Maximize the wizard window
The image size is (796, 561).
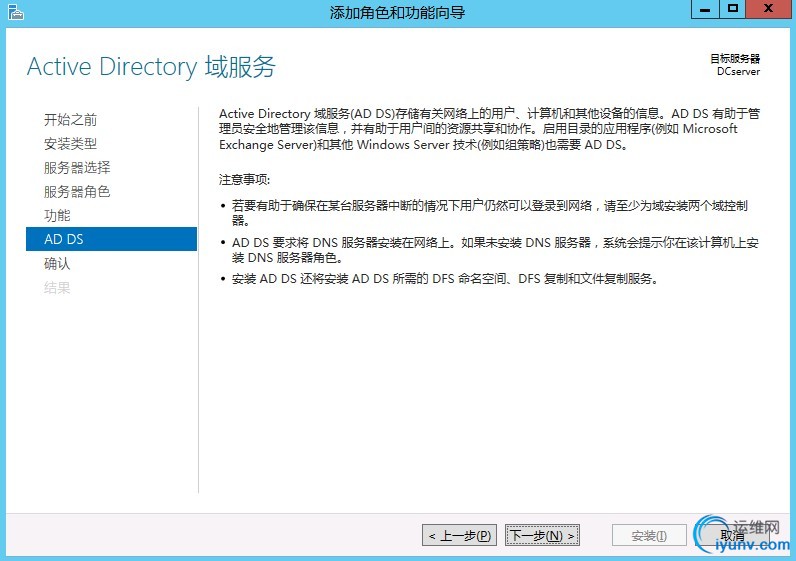point(733,9)
